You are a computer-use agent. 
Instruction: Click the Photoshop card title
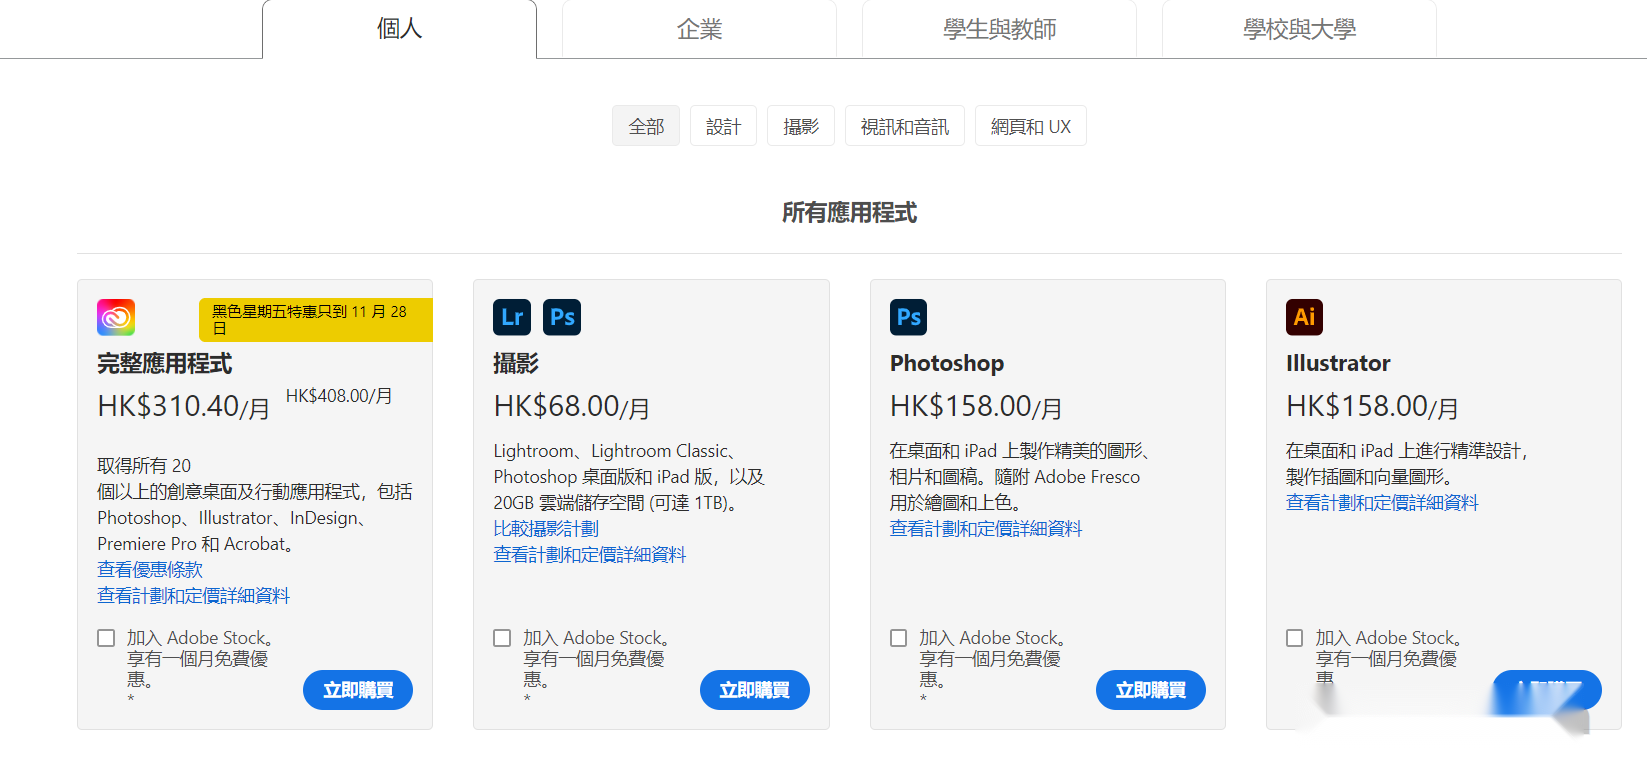point(947,363)
